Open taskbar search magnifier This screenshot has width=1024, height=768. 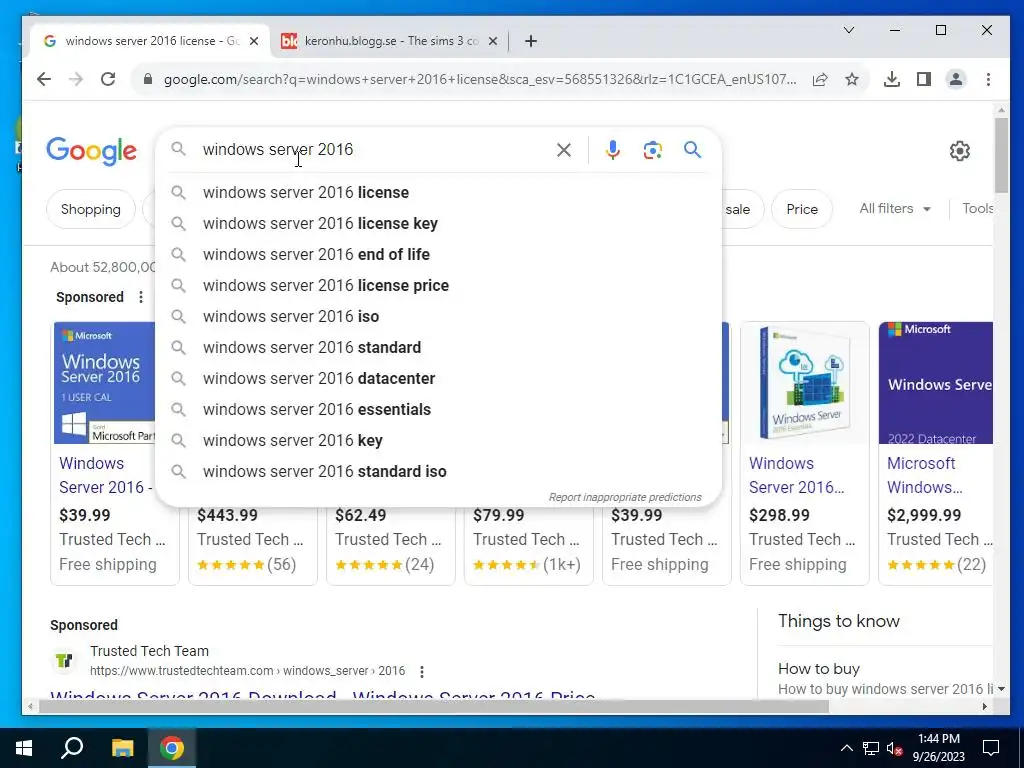72,748
